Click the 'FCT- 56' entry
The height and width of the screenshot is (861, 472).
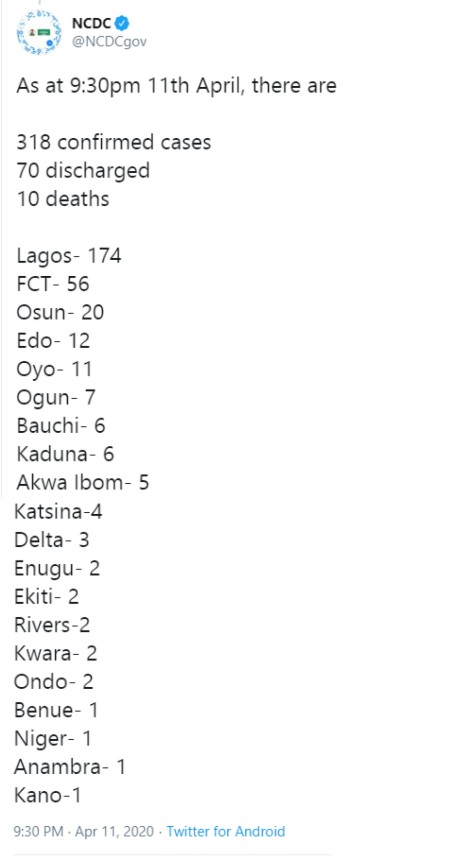[53, 284]
